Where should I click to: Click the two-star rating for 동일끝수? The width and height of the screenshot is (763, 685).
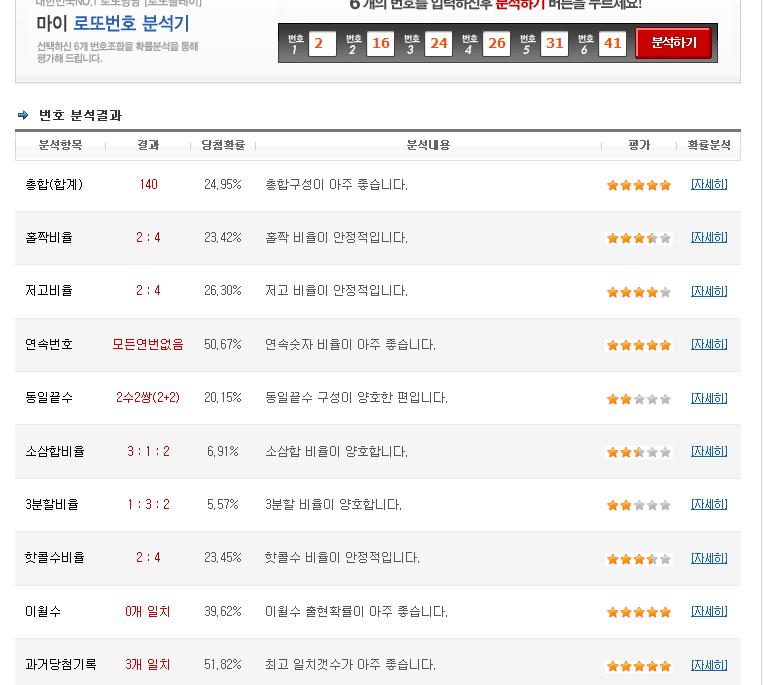click(638, 399)
